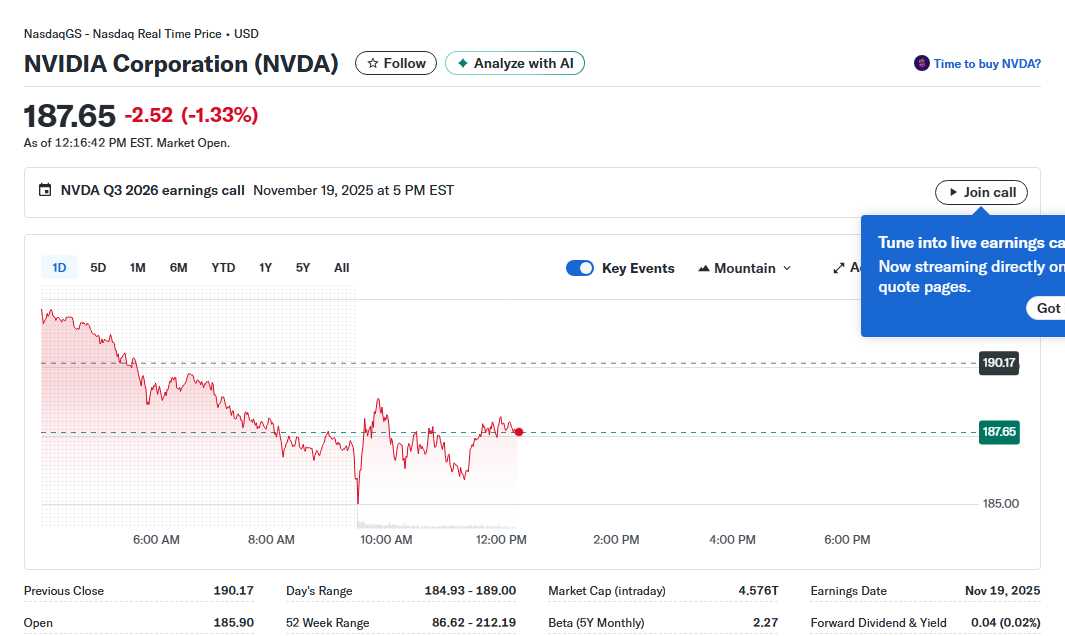Open chart style options next to Mountain

[x=789, y=267]
